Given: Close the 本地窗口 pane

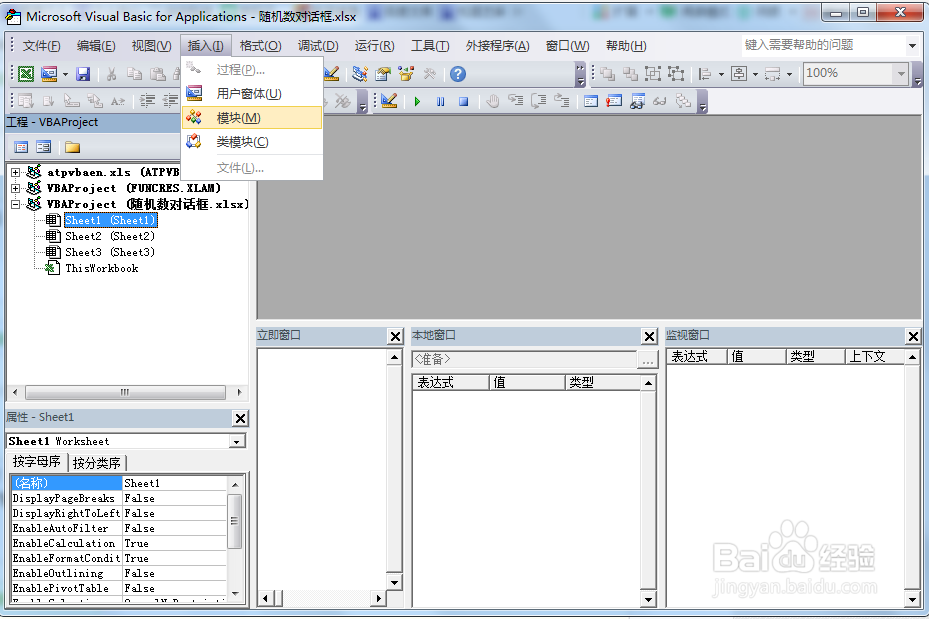Looking at the screenshot, I should click(x=649, y=336).
